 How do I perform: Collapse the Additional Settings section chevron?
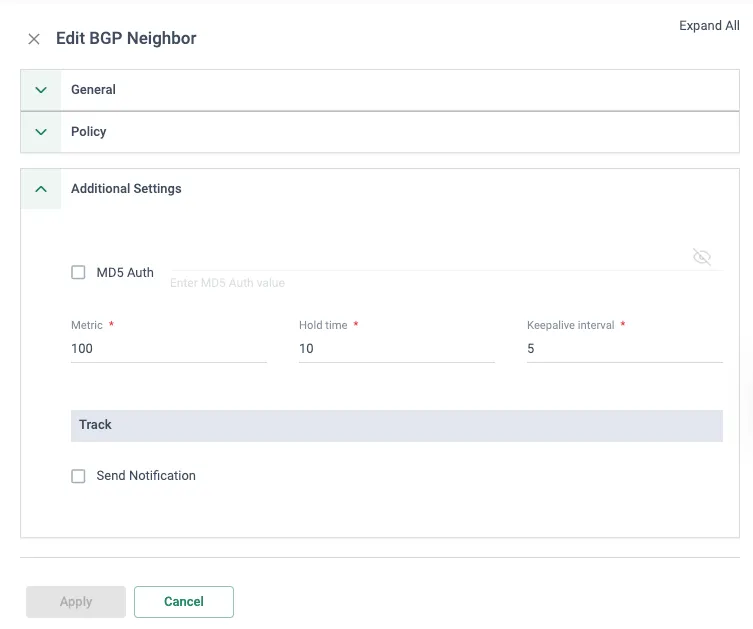[41, 189]
